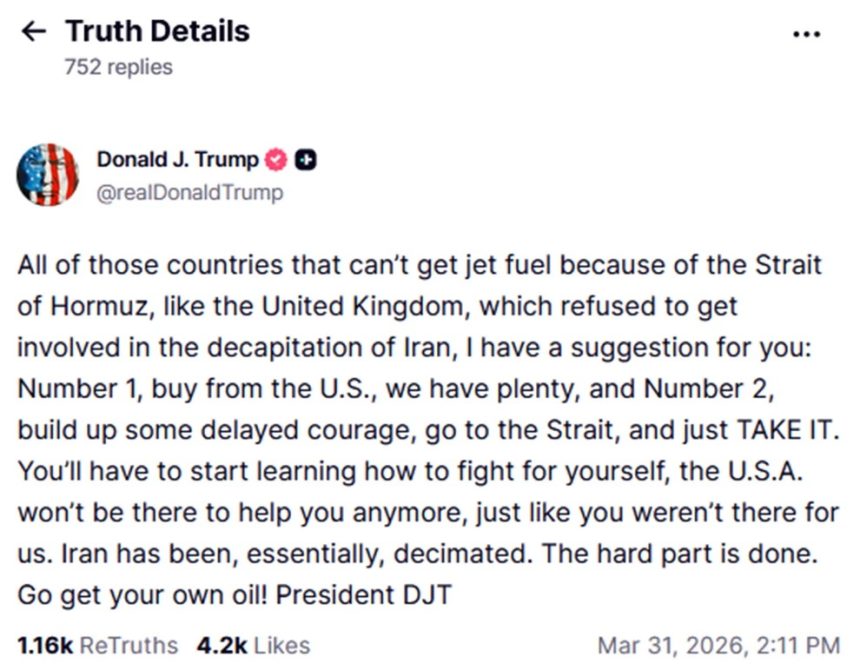The image size is (860, 670).
Task: View the 752 replies
Action: 117,67
